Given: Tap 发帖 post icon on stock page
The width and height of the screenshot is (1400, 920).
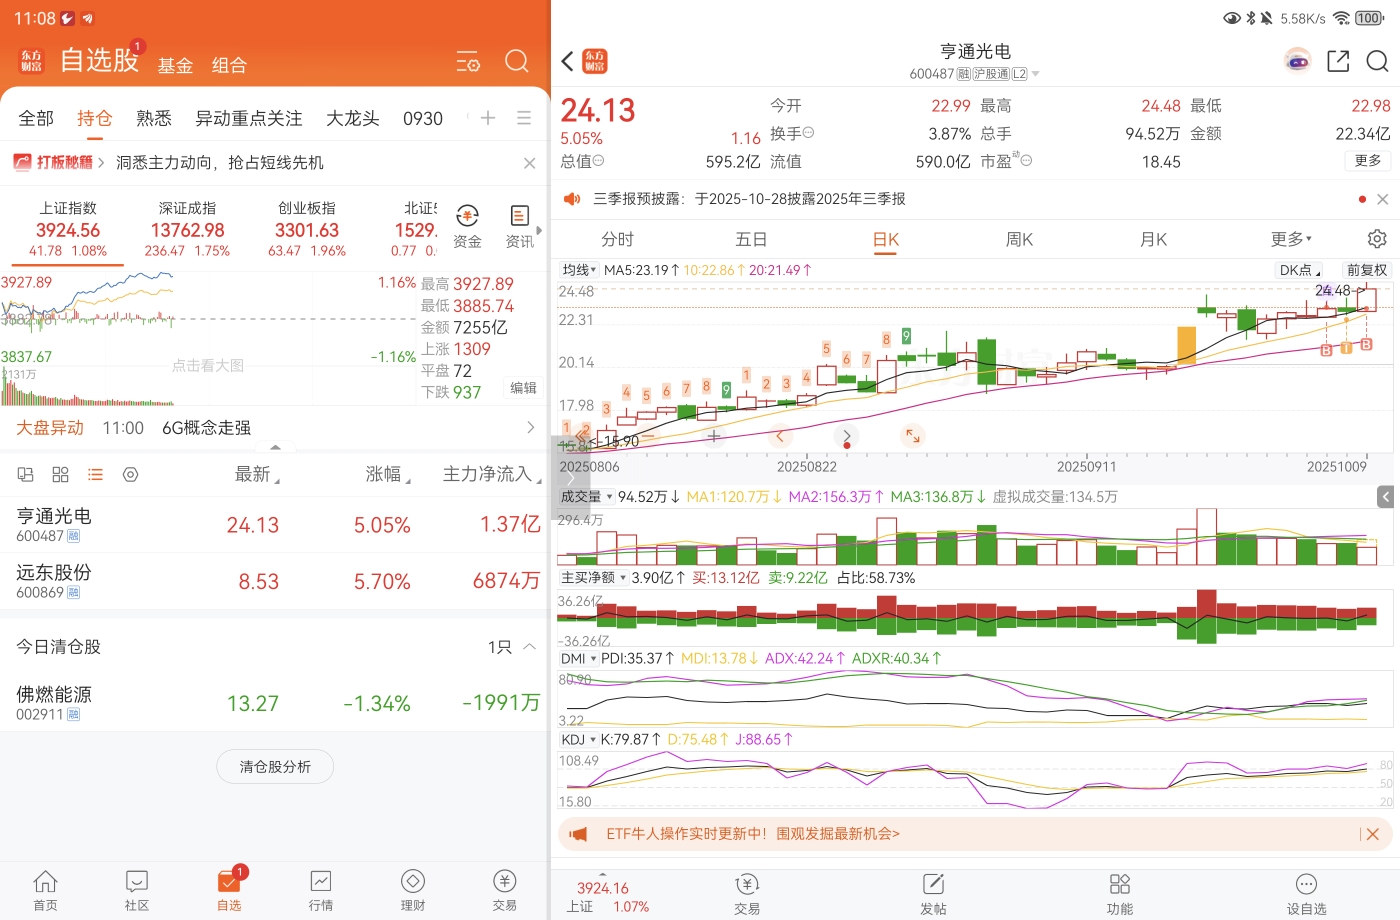Looking at the screenshot, I should pos(933,894).
